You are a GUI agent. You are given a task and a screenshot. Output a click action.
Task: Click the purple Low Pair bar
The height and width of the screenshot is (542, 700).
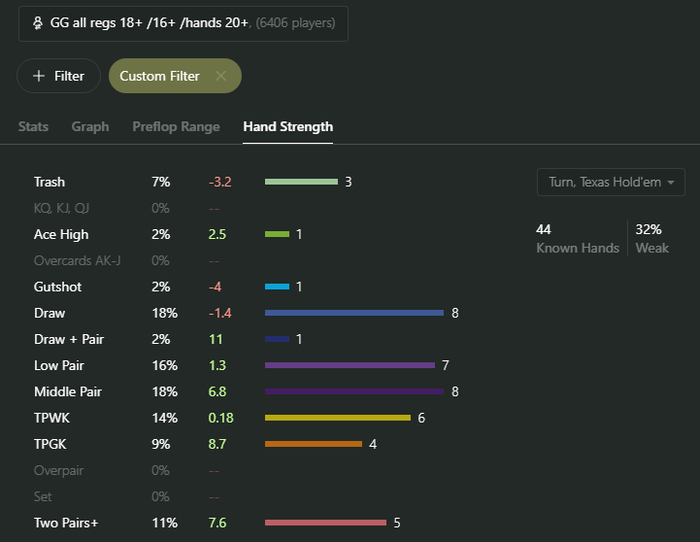(x=350, y=365)
